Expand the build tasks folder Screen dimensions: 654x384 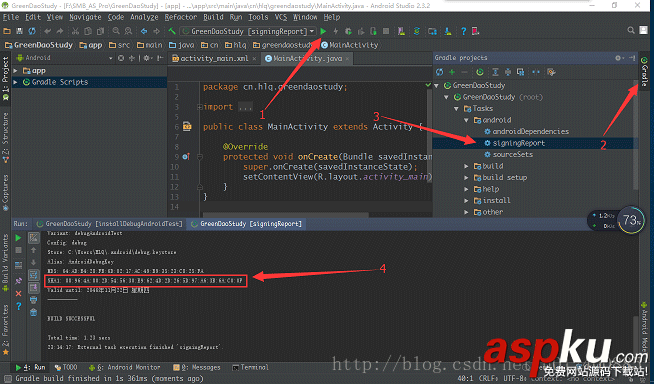[467, 166]
